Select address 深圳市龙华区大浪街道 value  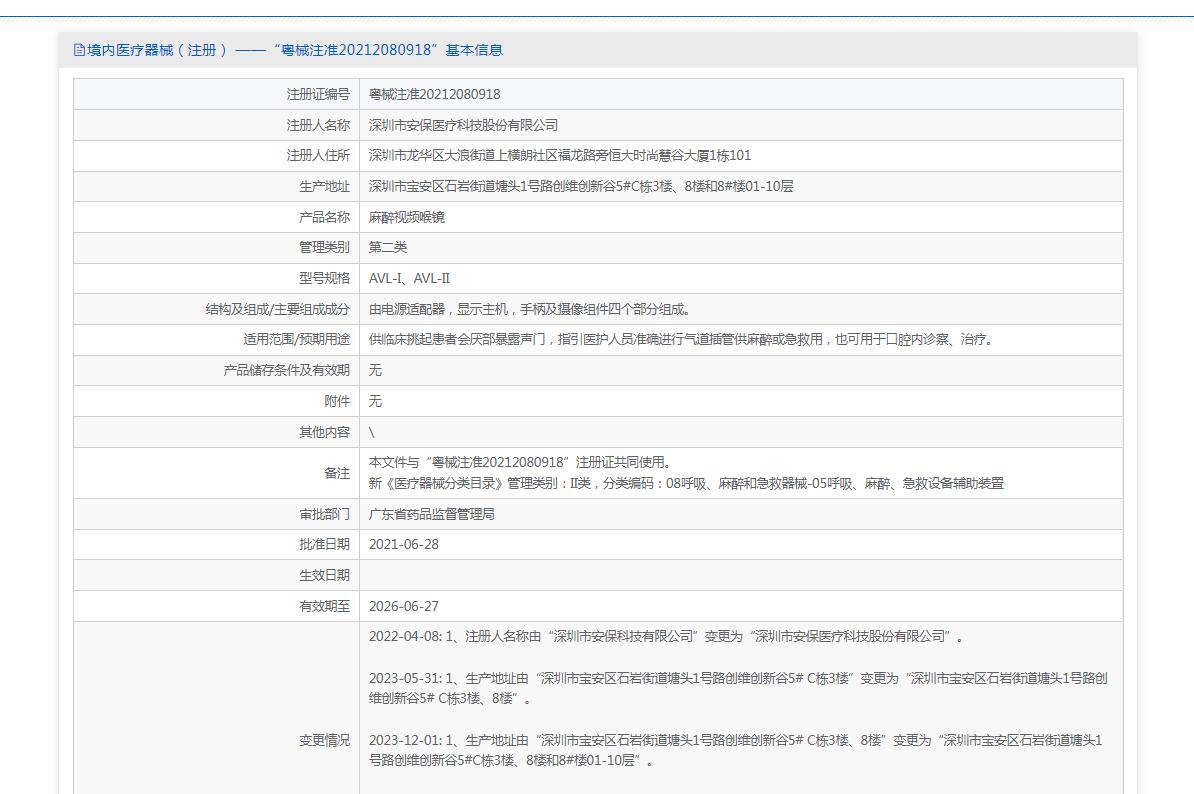pyautogui.click(x=560, y=155)
